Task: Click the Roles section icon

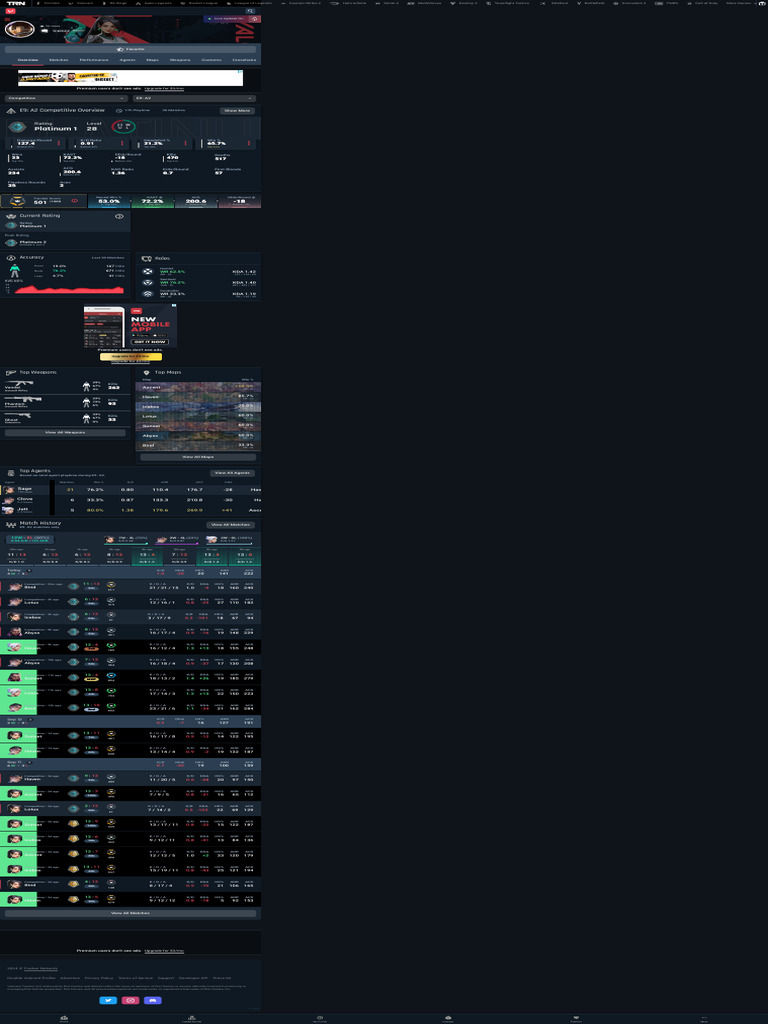Action: (x=146, y=259)
